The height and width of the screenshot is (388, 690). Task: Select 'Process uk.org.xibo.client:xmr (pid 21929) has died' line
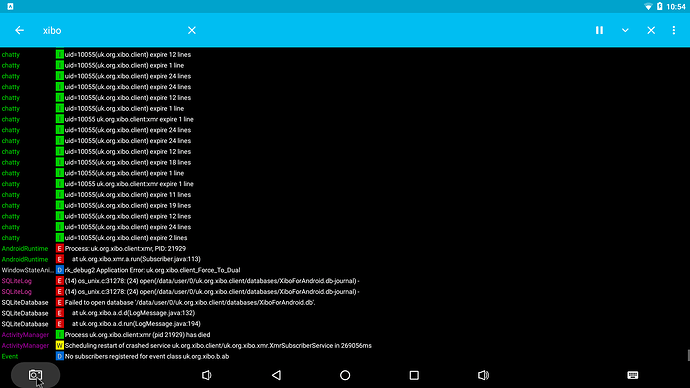coord(137,335)
